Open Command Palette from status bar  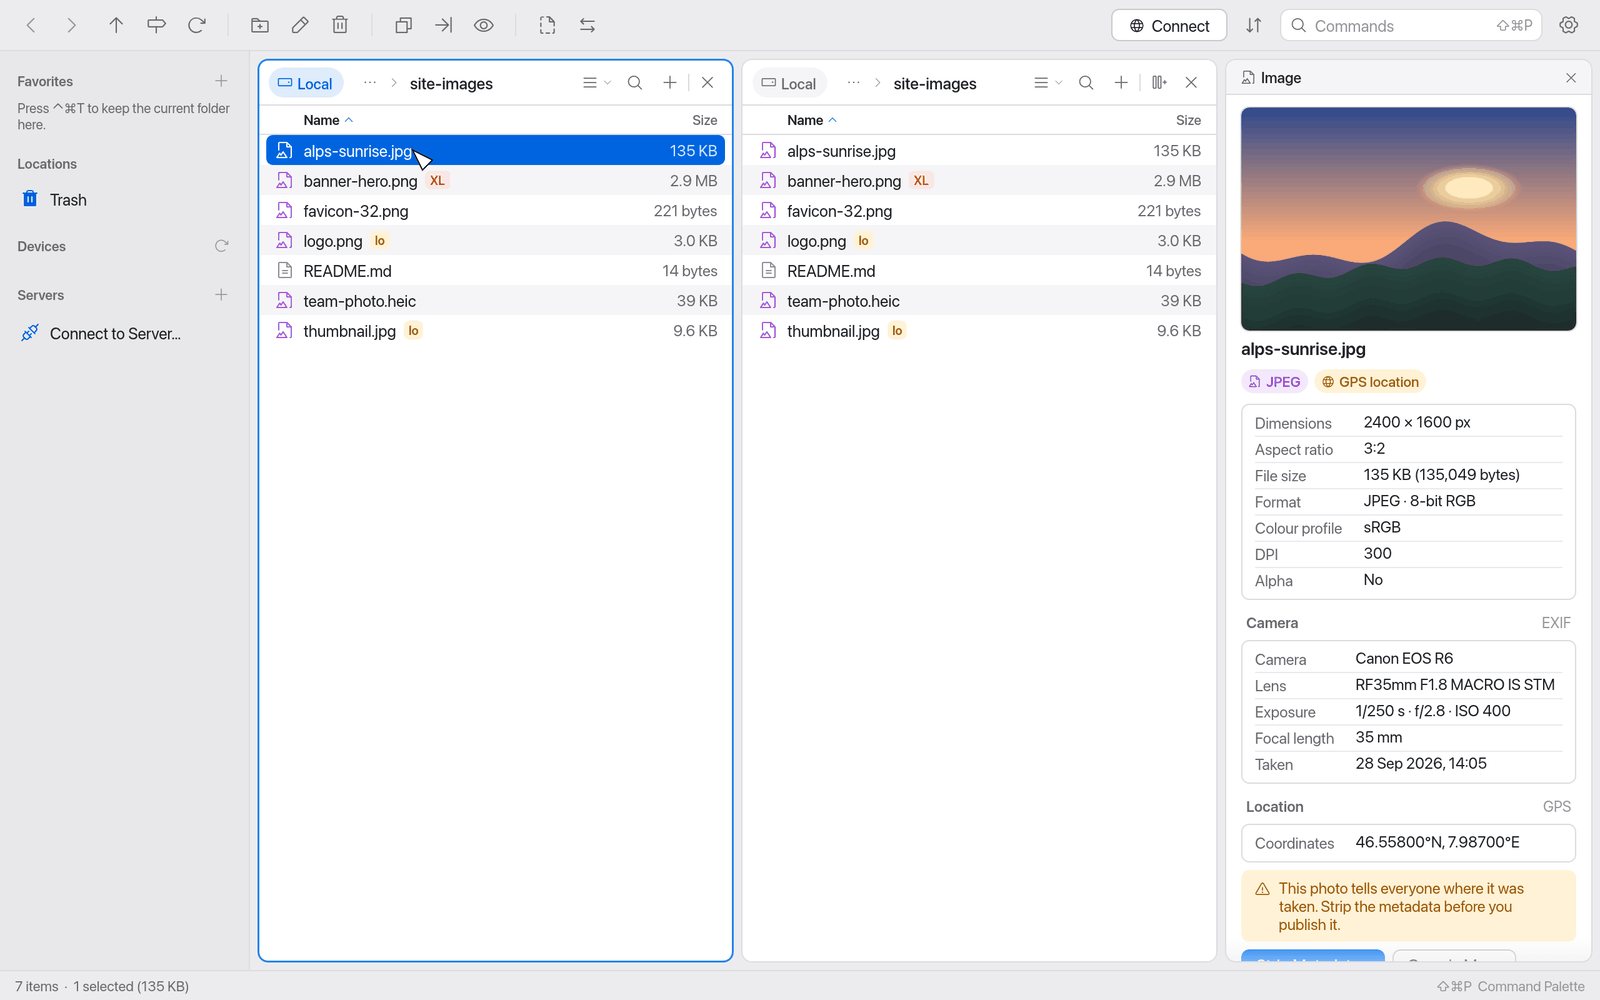coord(1511,986)
